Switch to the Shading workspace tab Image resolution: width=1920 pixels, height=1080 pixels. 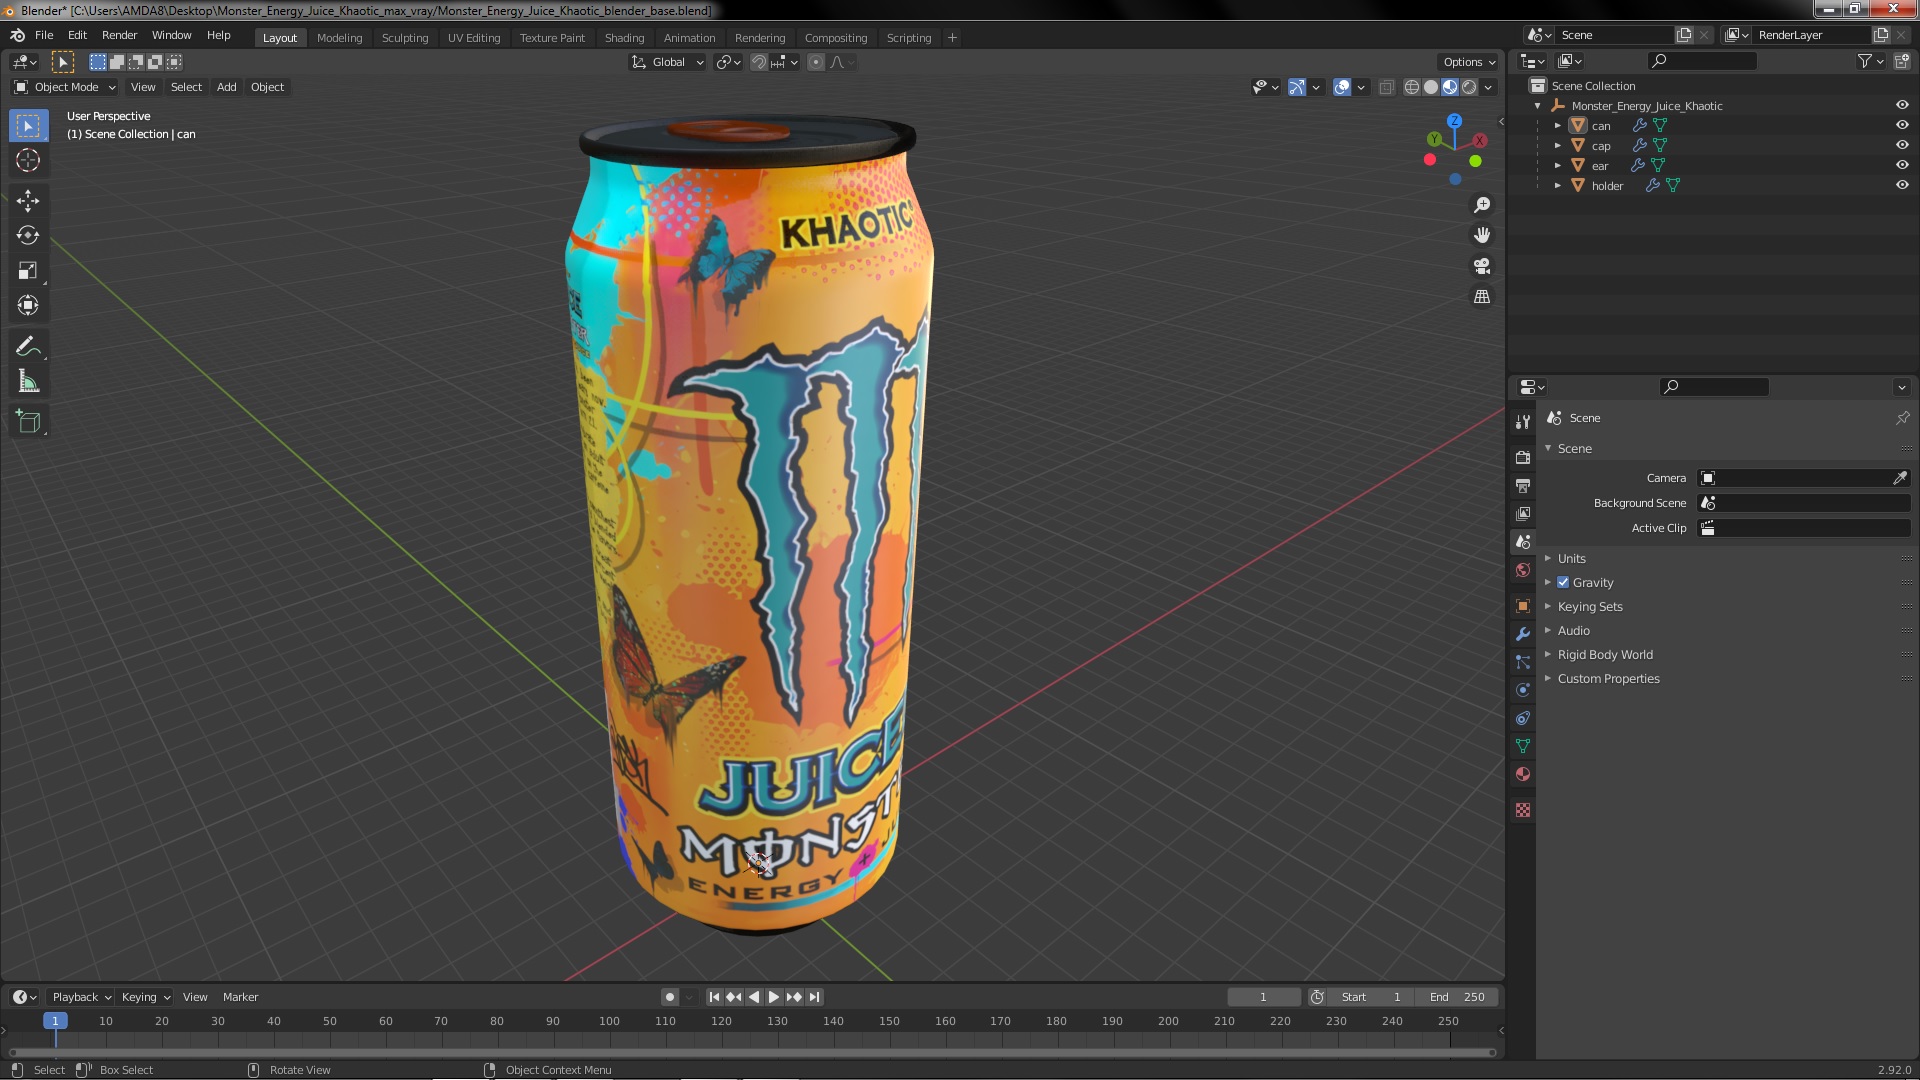[x=624, y=38]
